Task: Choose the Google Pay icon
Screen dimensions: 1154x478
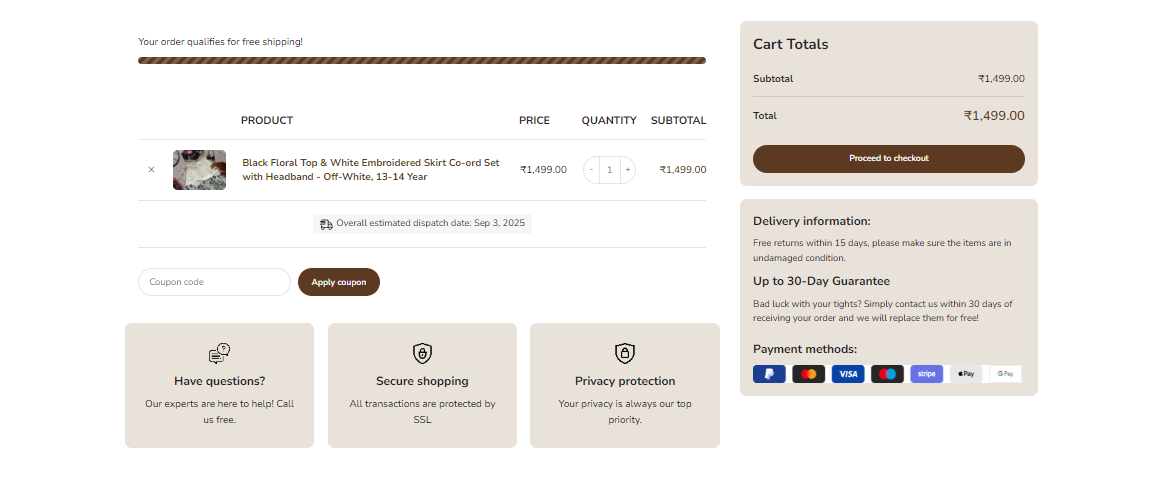Action: pos(1005,374)
